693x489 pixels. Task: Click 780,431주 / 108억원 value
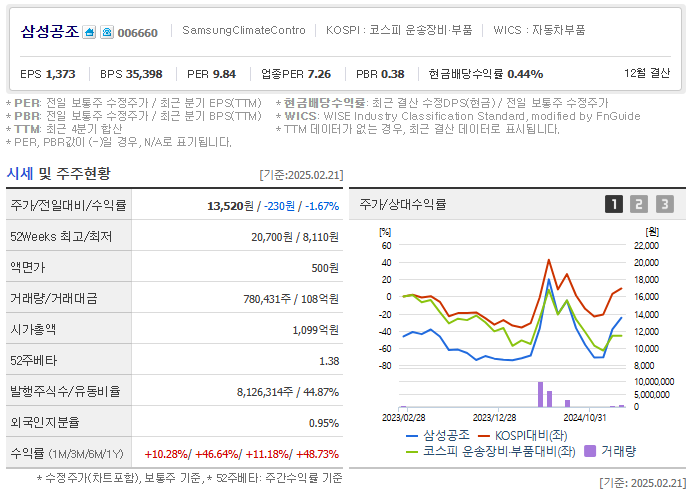(x=291, y=299)
